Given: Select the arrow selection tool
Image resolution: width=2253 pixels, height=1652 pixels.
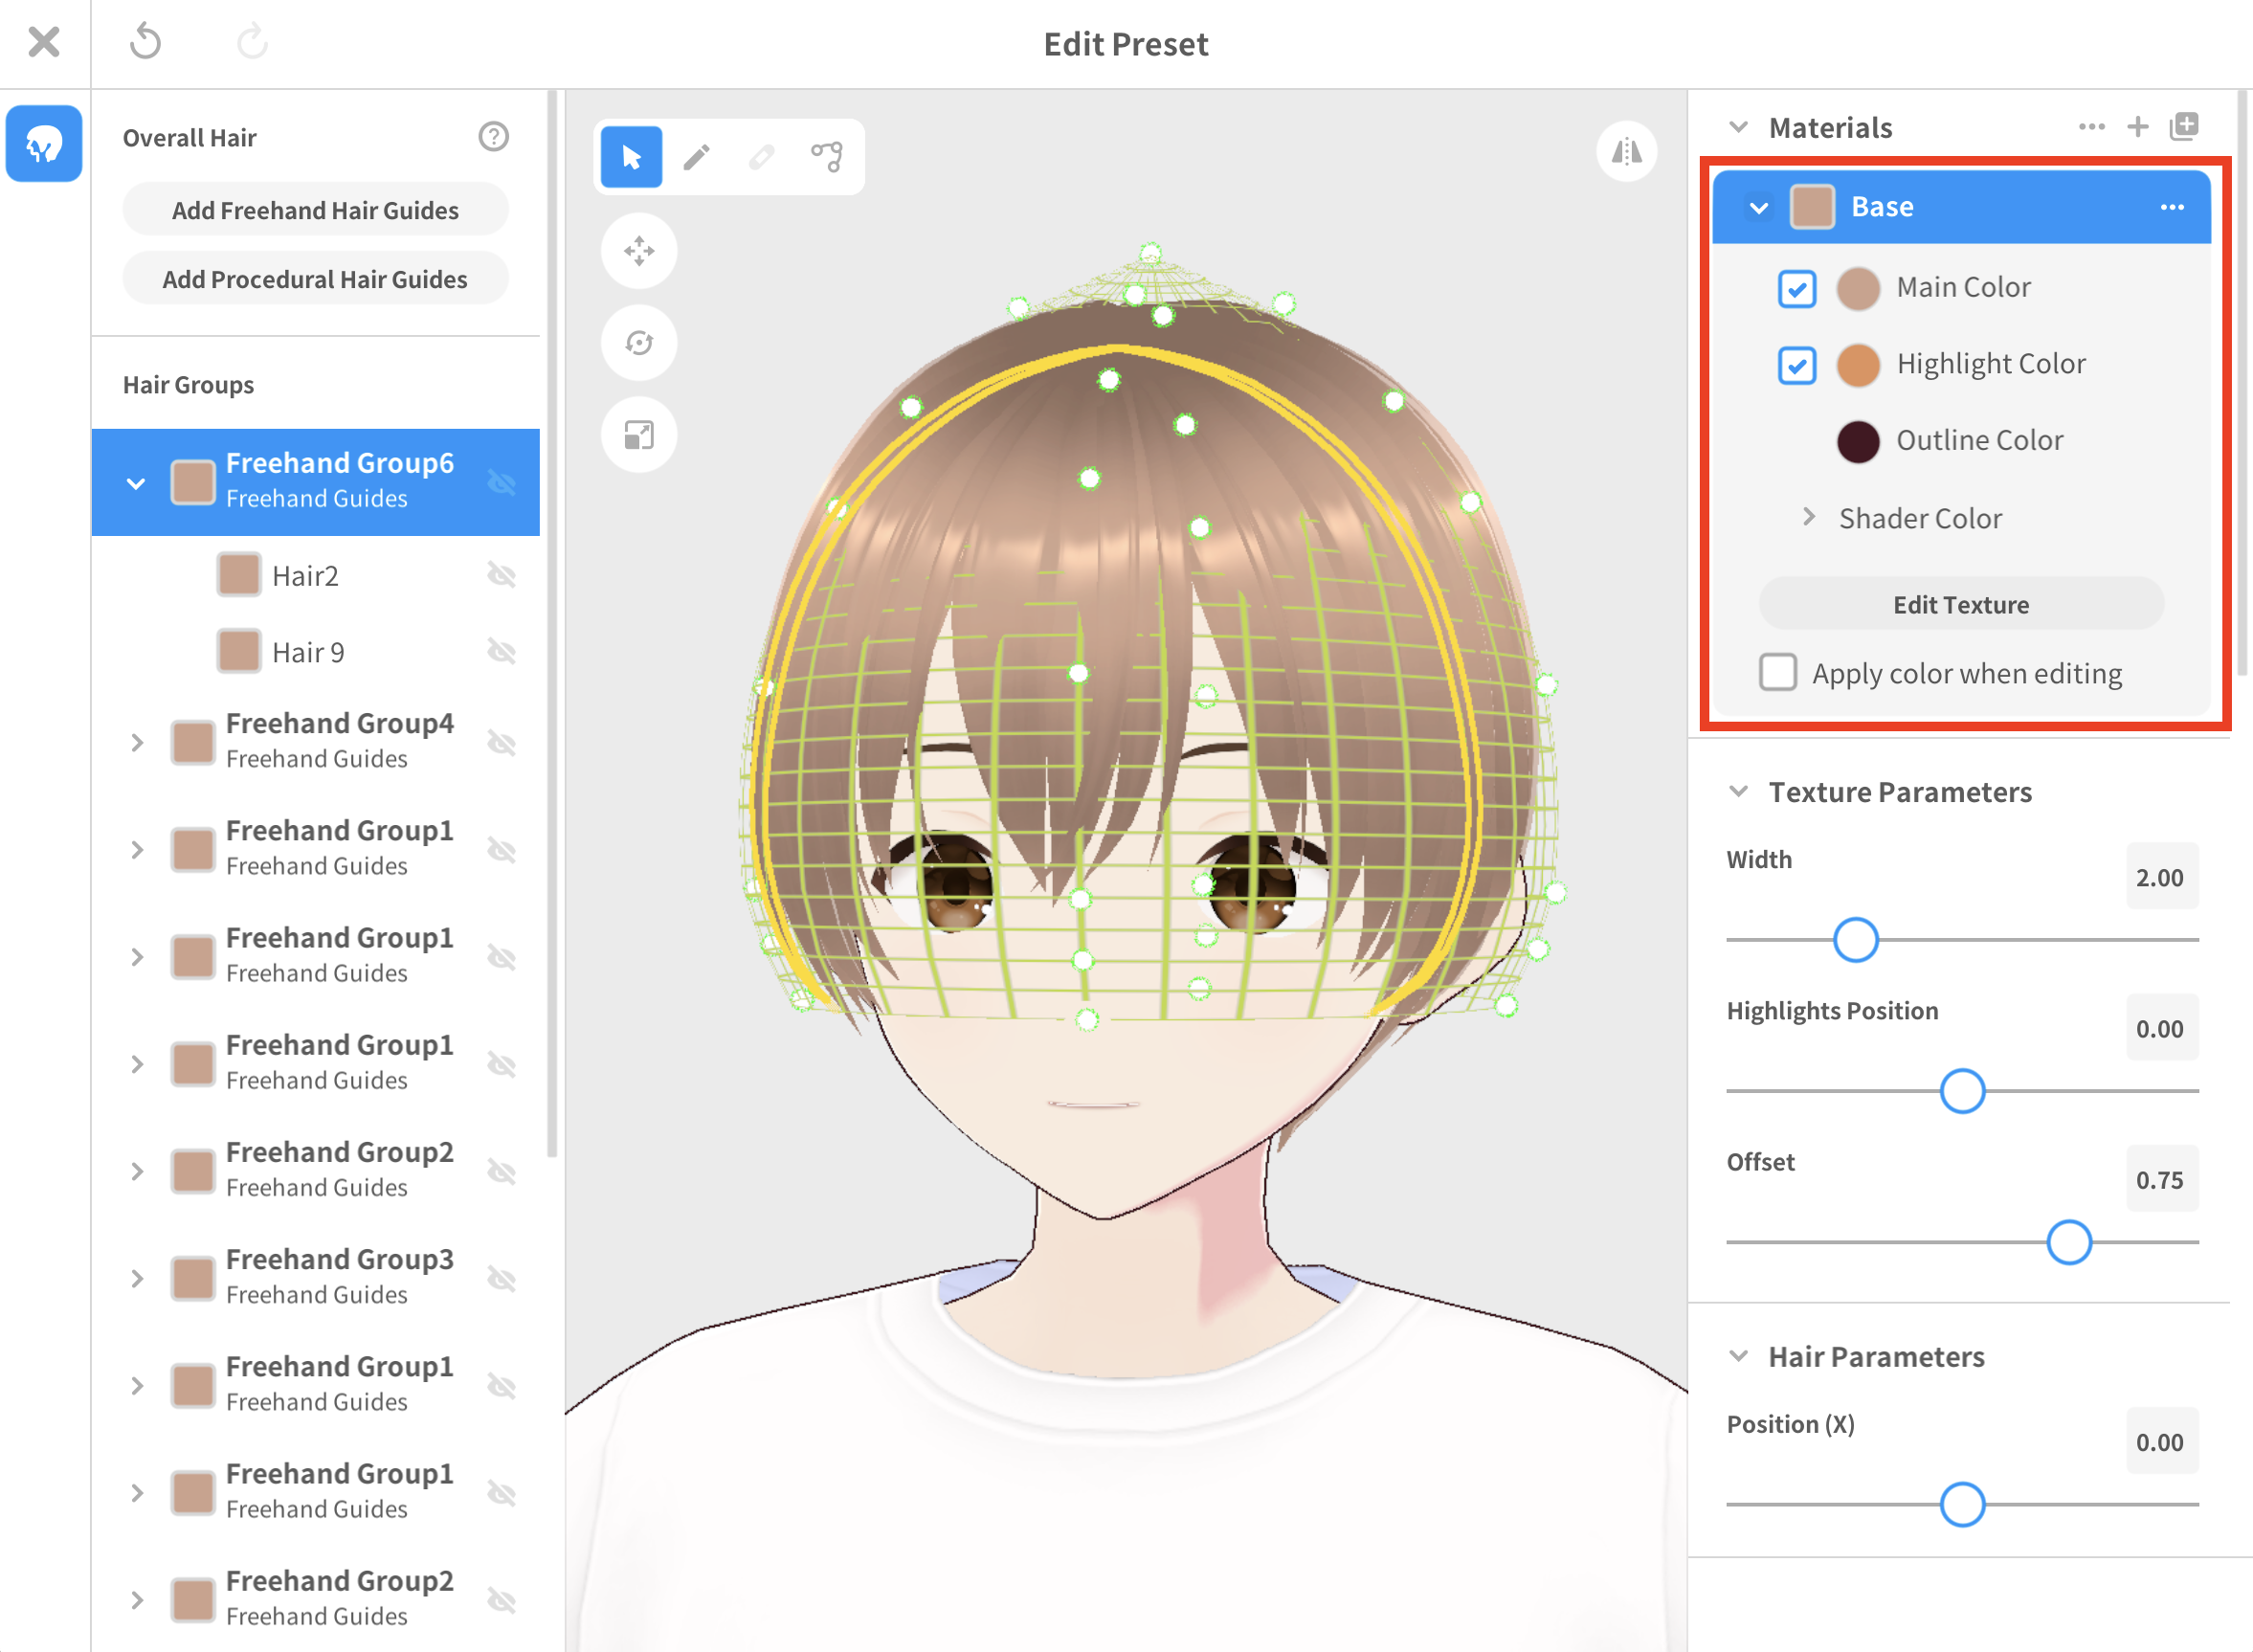Looking at the screenshot, I should [x=631, y=157].
